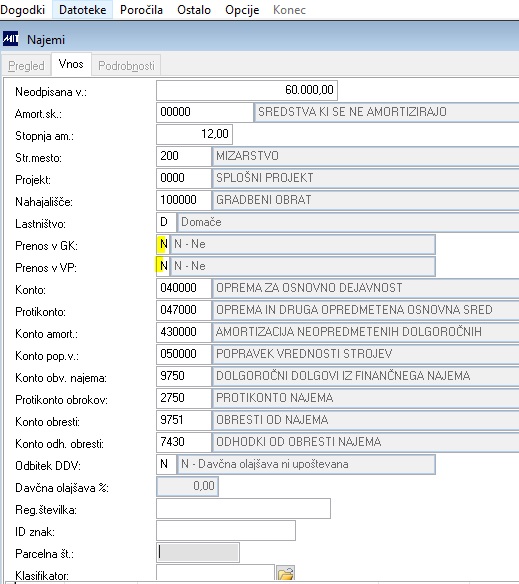Click the Stopnja am. rate field
The image size is (519, 584).
tap(194, 134)
